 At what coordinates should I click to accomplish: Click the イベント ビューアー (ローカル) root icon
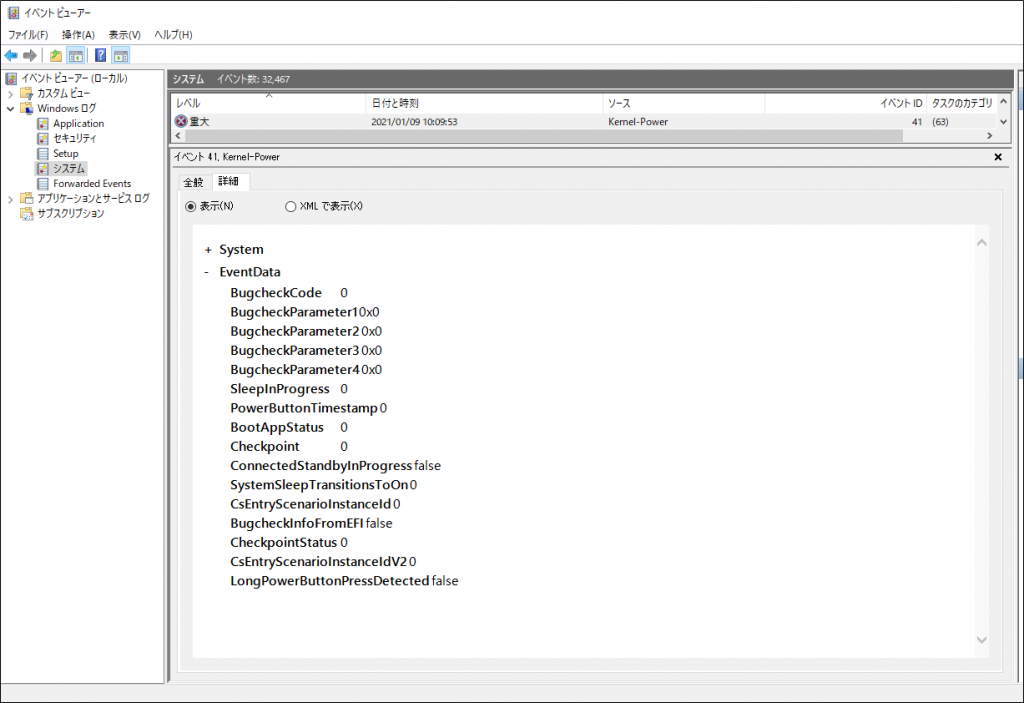(x=11, y=78)
